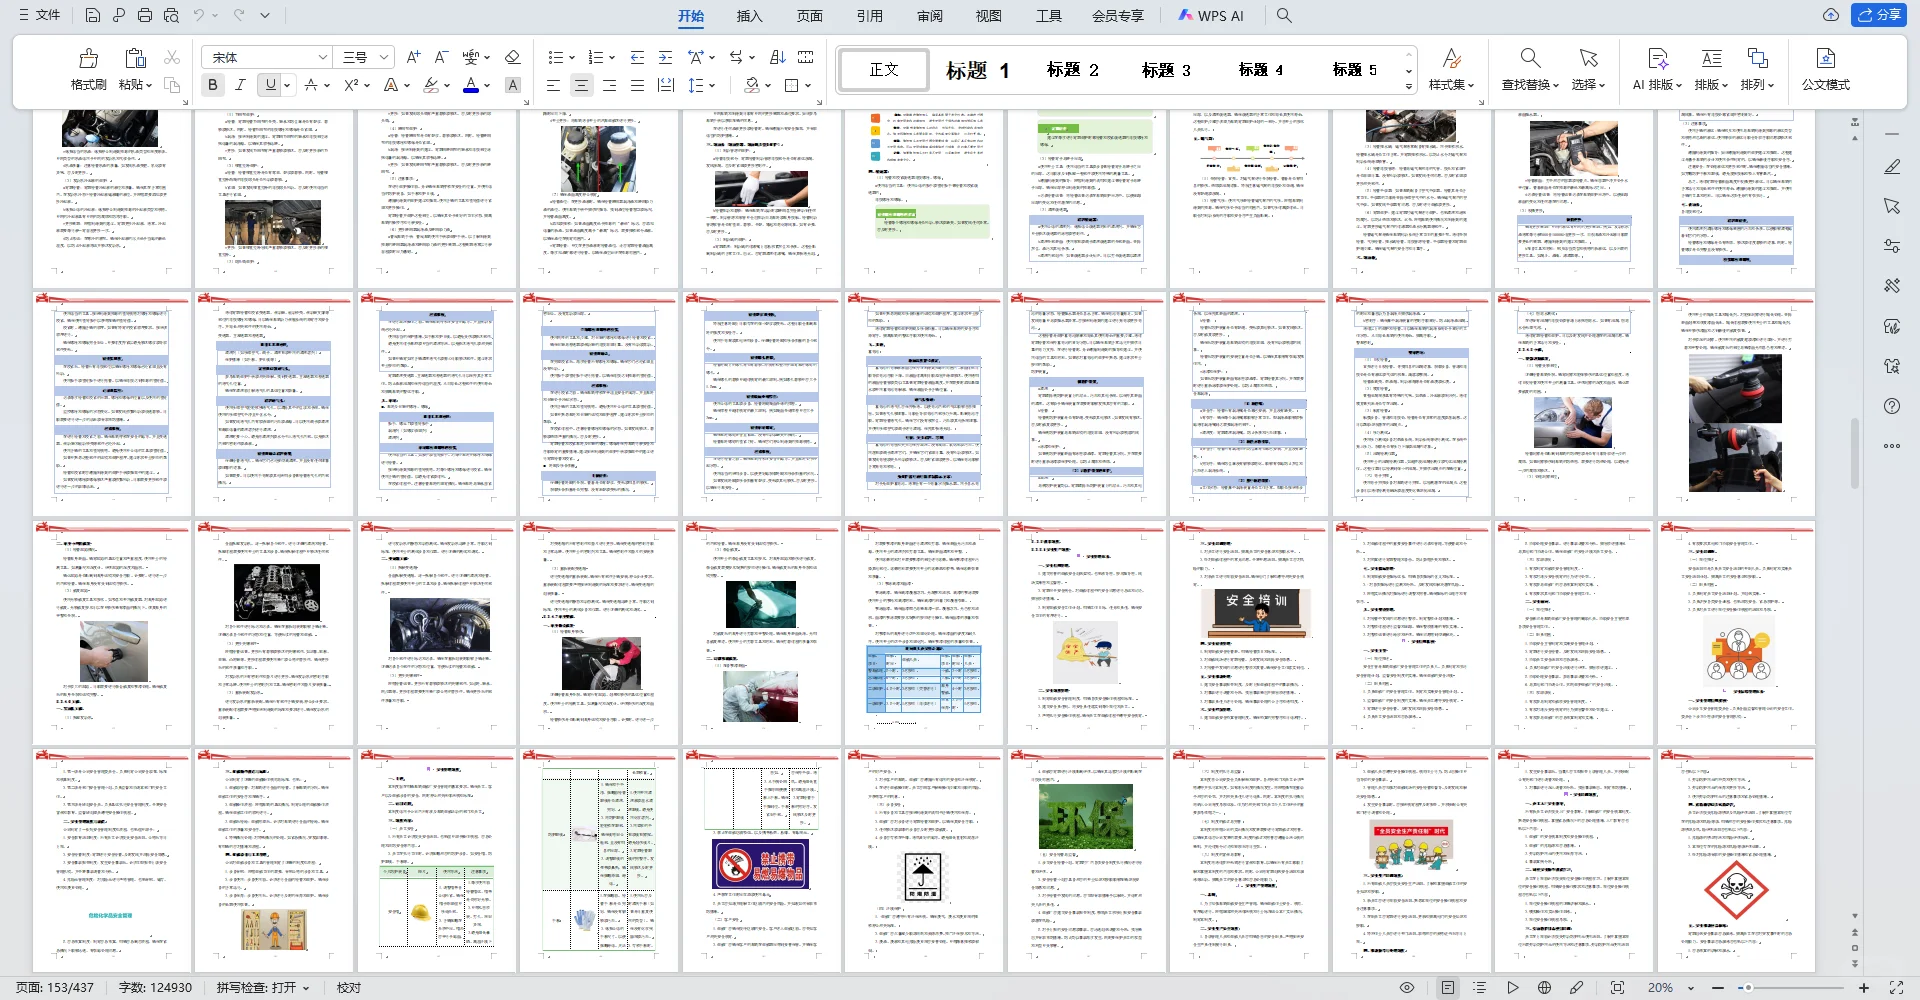1920x1000 pixels.
Task: Open Print Preview from the quick access bar
Action: click(x=172, y=15)
